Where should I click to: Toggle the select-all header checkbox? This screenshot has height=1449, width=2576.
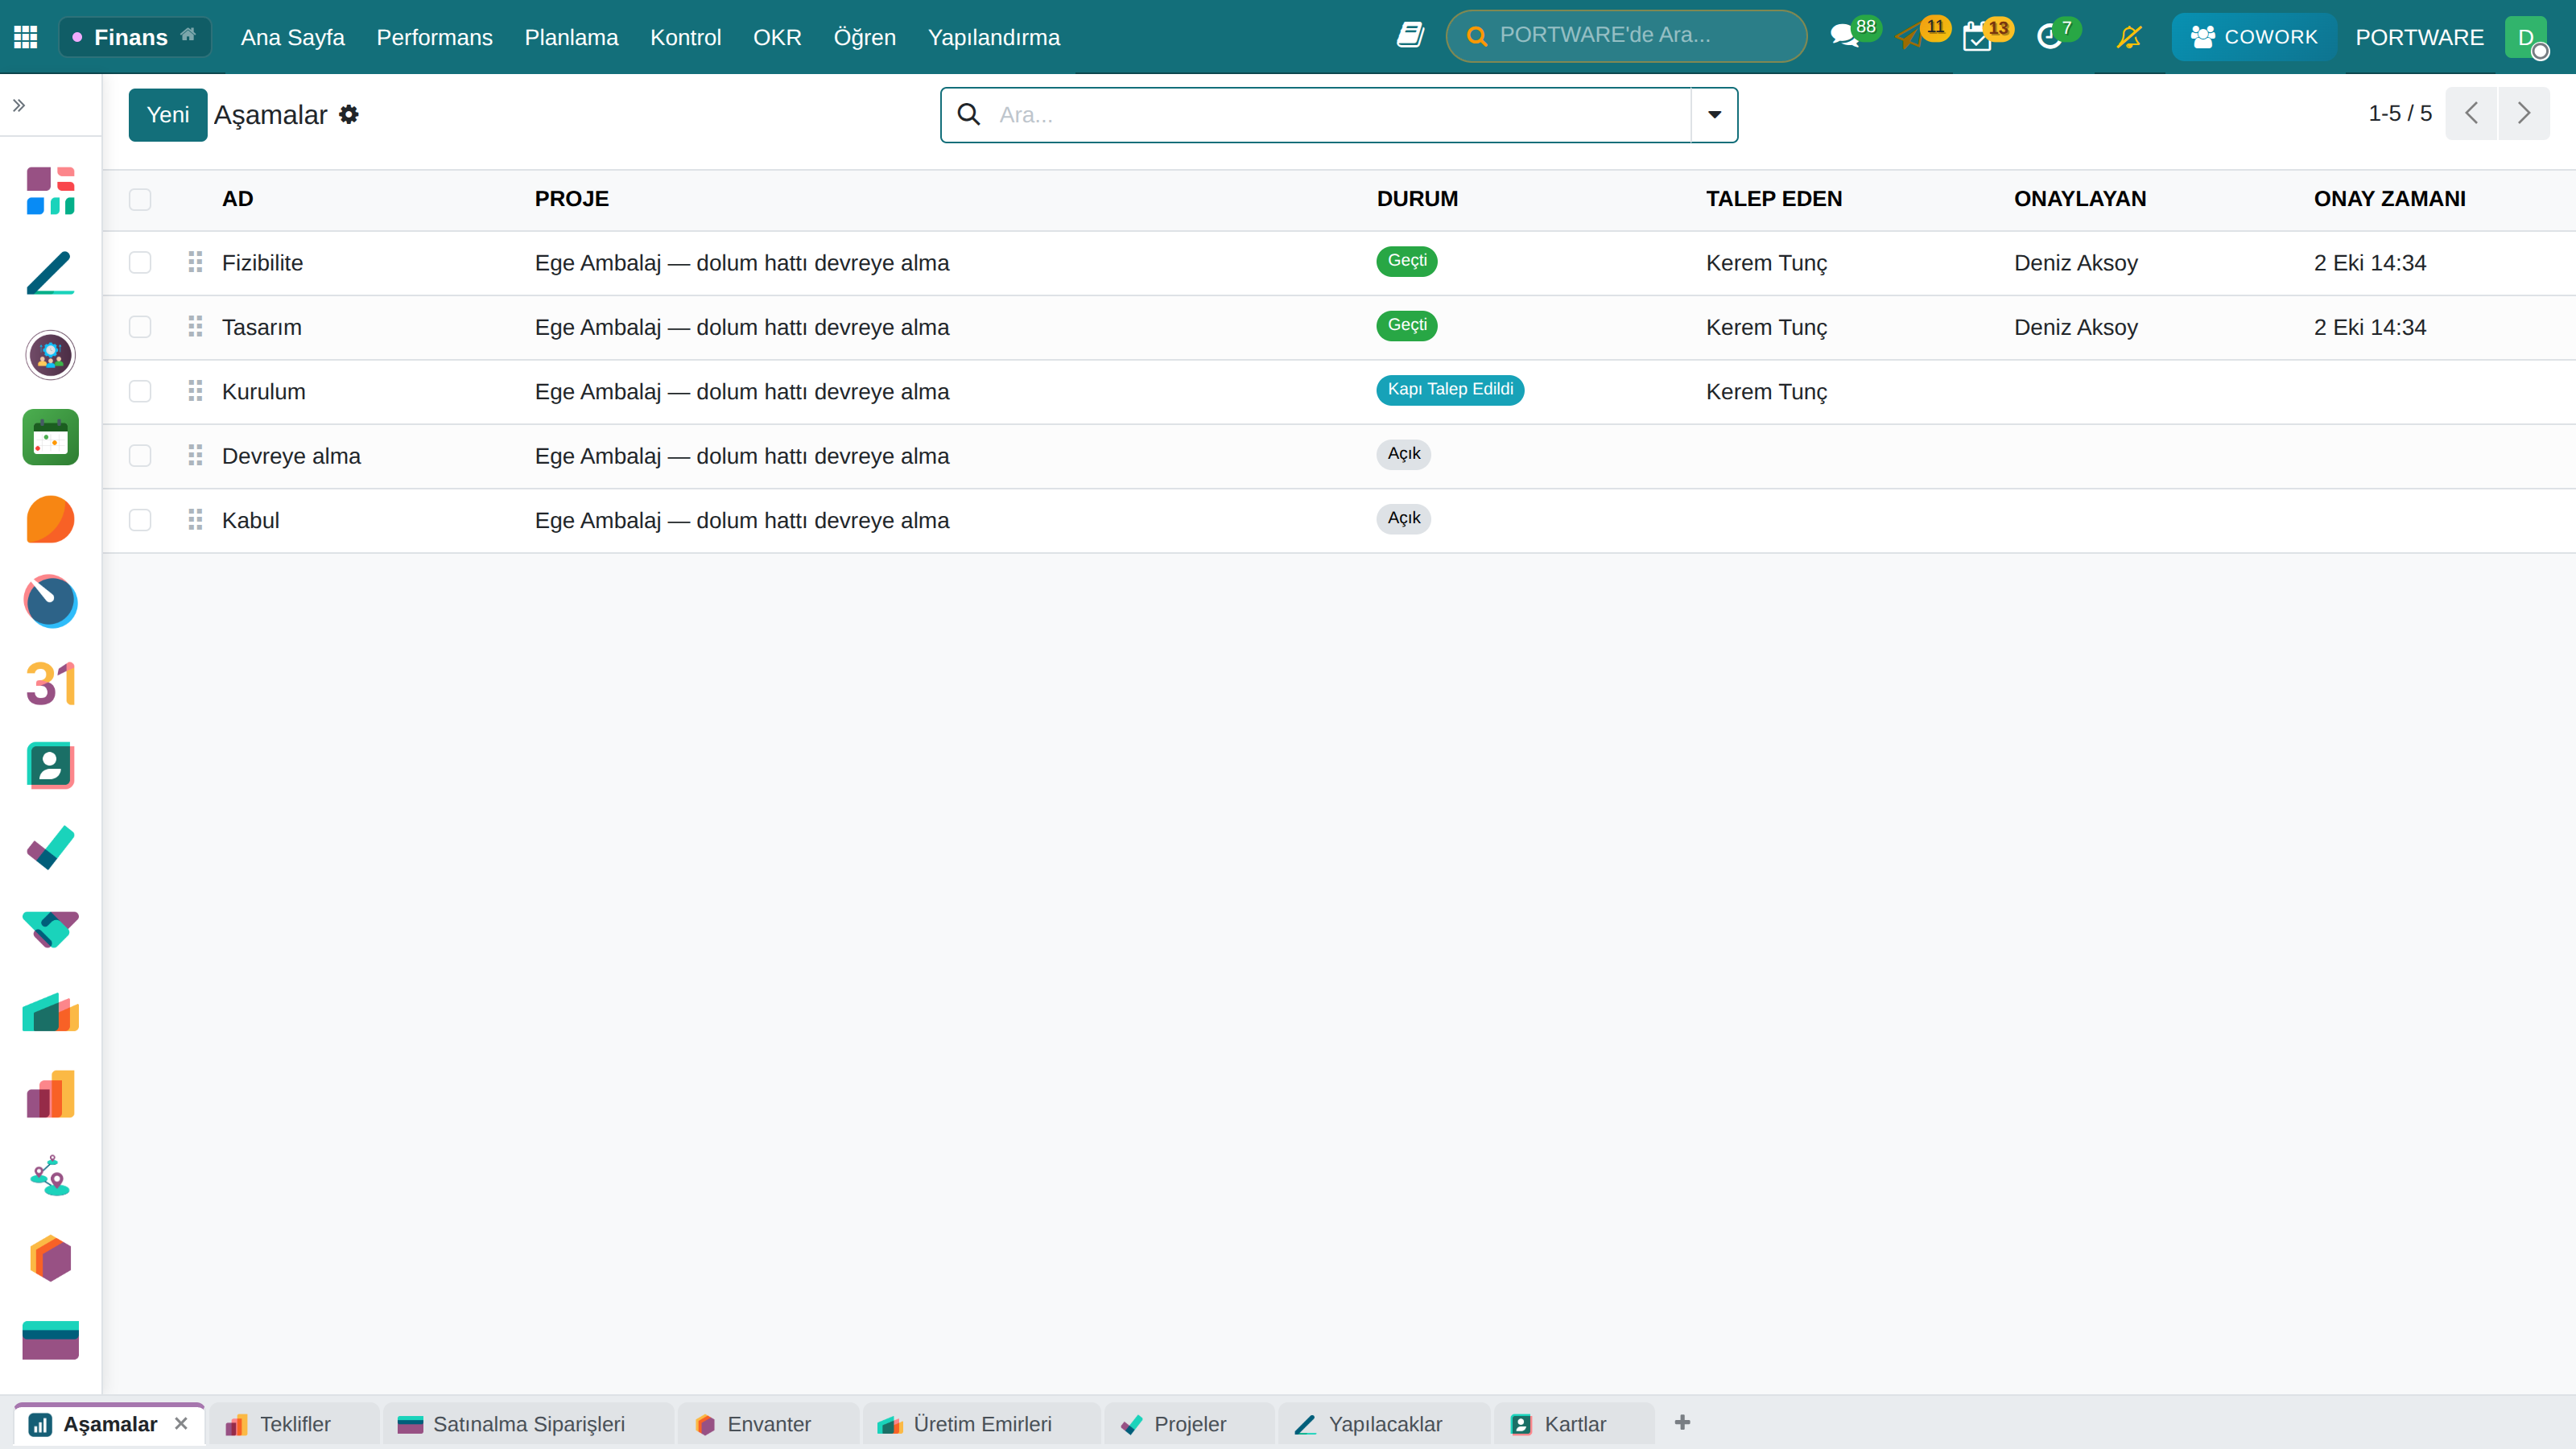tap(140, 199)
